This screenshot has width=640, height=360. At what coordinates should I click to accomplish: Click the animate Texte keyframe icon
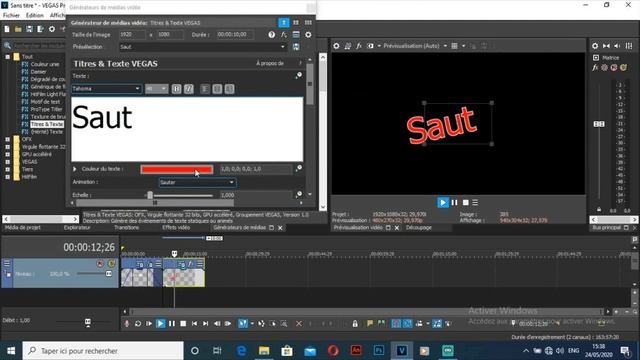(x=299, y=75)
